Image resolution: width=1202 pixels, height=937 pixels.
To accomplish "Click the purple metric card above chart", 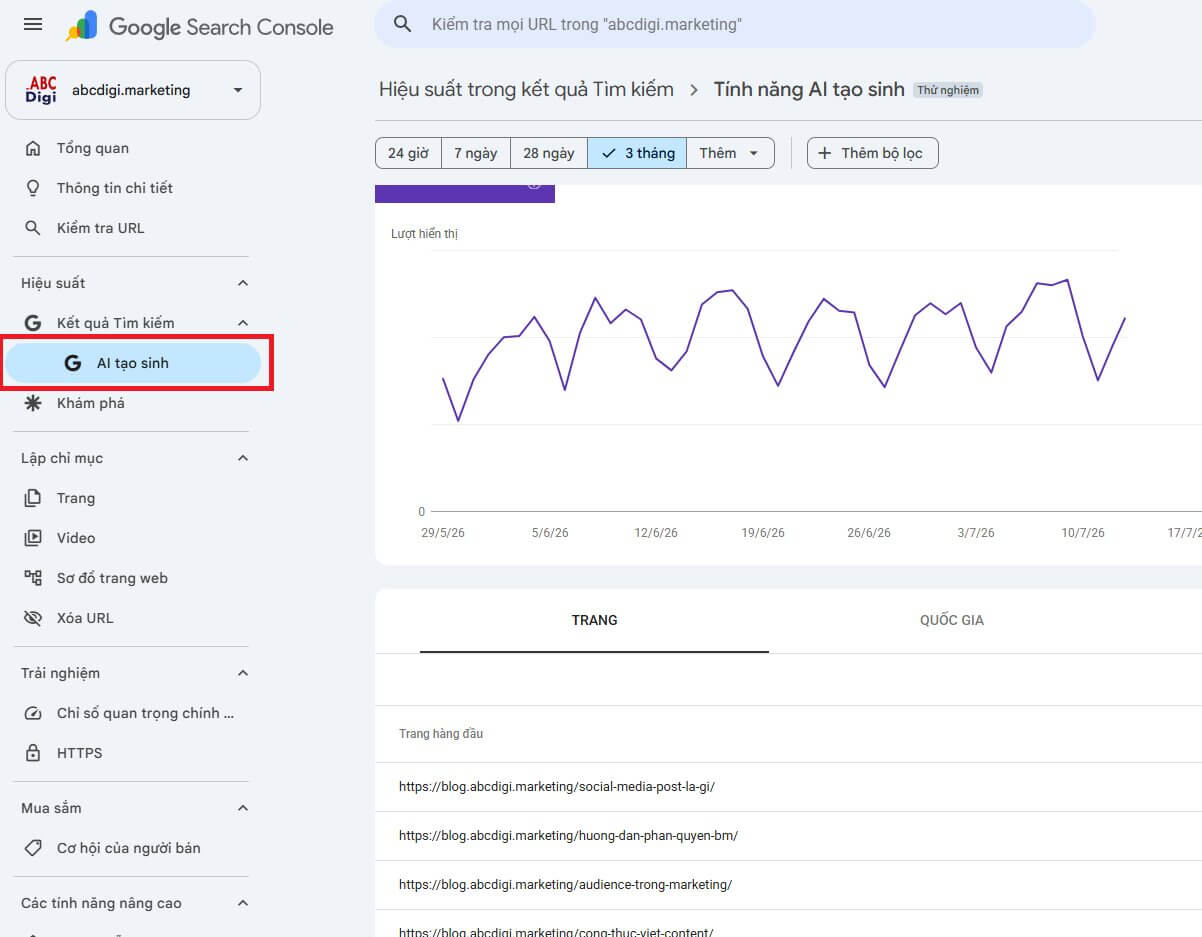I will coord(465,193).
